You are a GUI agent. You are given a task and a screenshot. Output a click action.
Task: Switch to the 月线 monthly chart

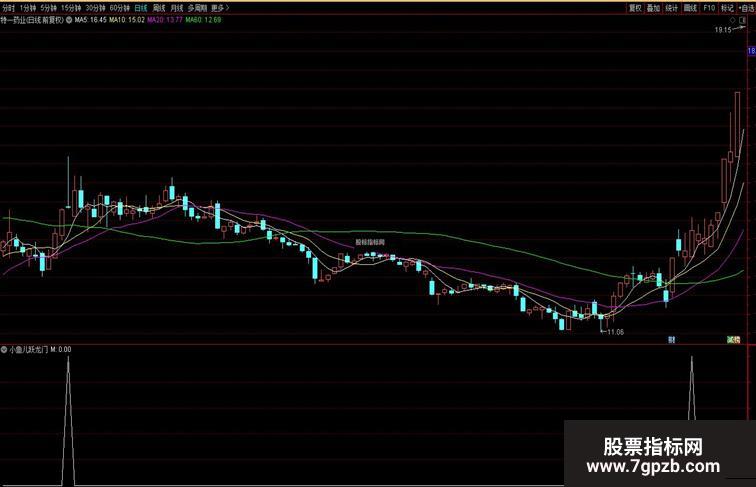177,8
